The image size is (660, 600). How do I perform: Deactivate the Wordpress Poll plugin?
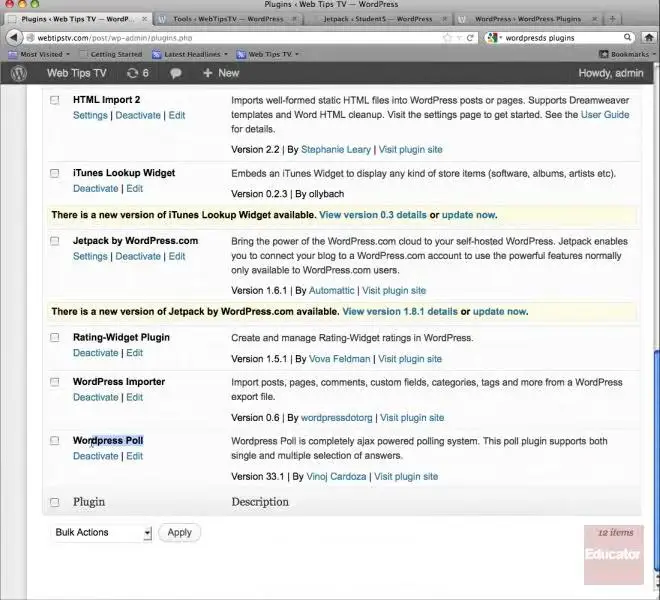(x=96, y=456)
